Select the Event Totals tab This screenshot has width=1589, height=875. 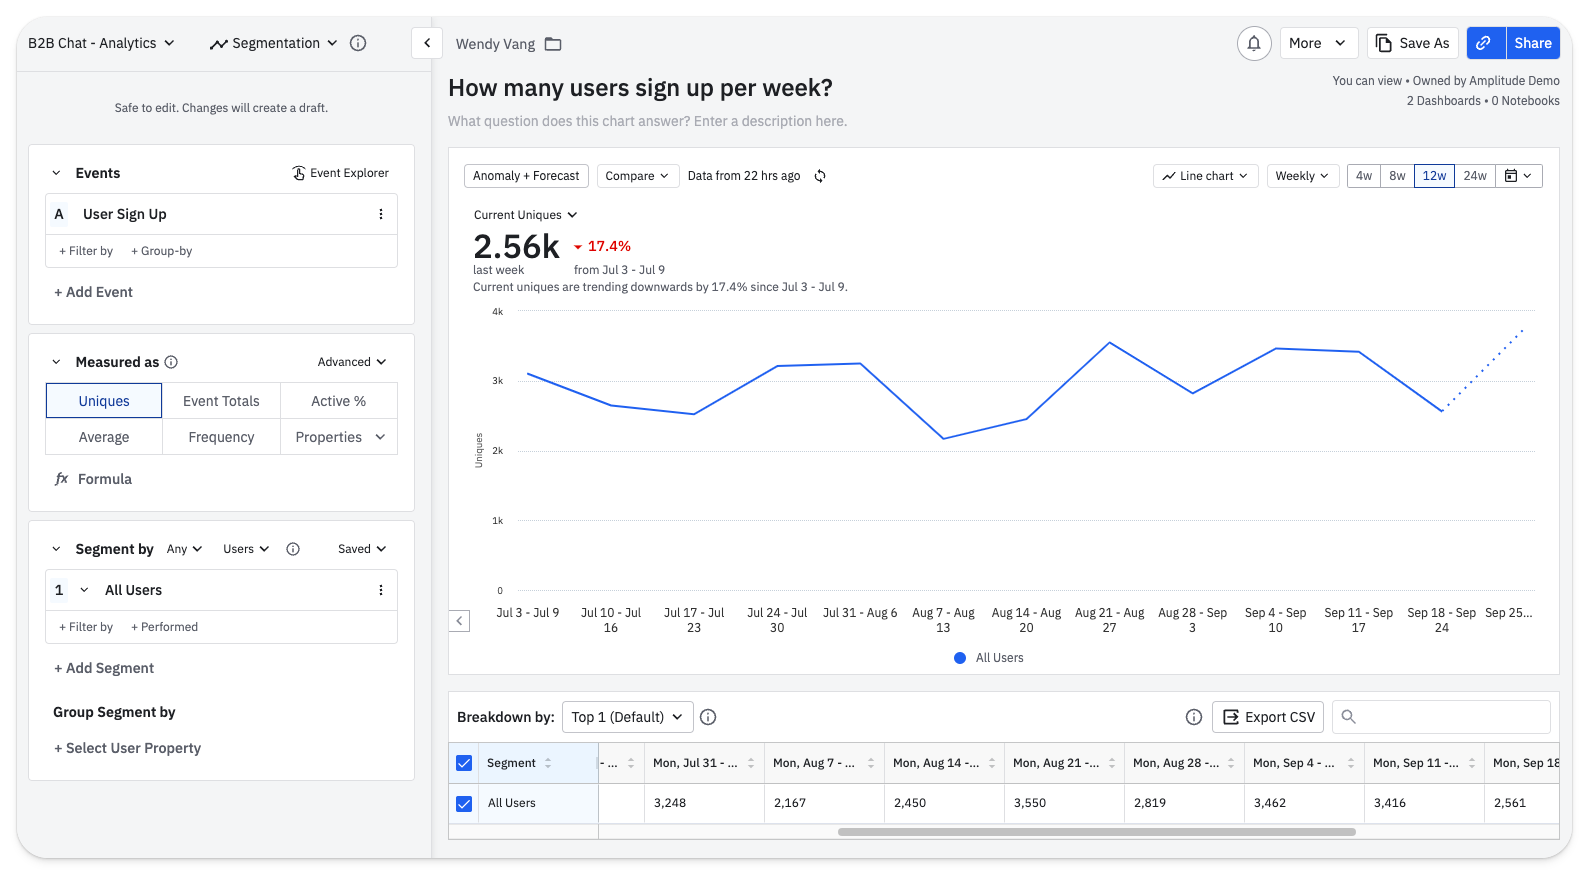(x=221, y=401)
